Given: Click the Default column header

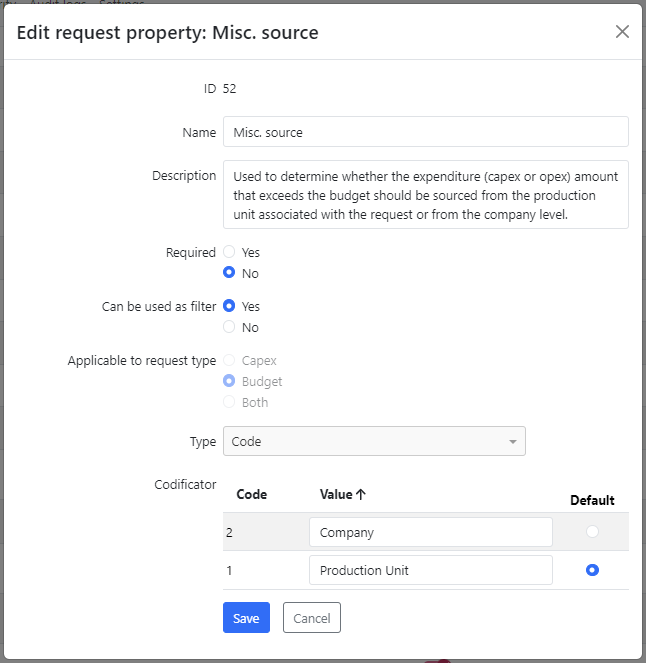Looking at the screenshot, I should pos(592,500).
